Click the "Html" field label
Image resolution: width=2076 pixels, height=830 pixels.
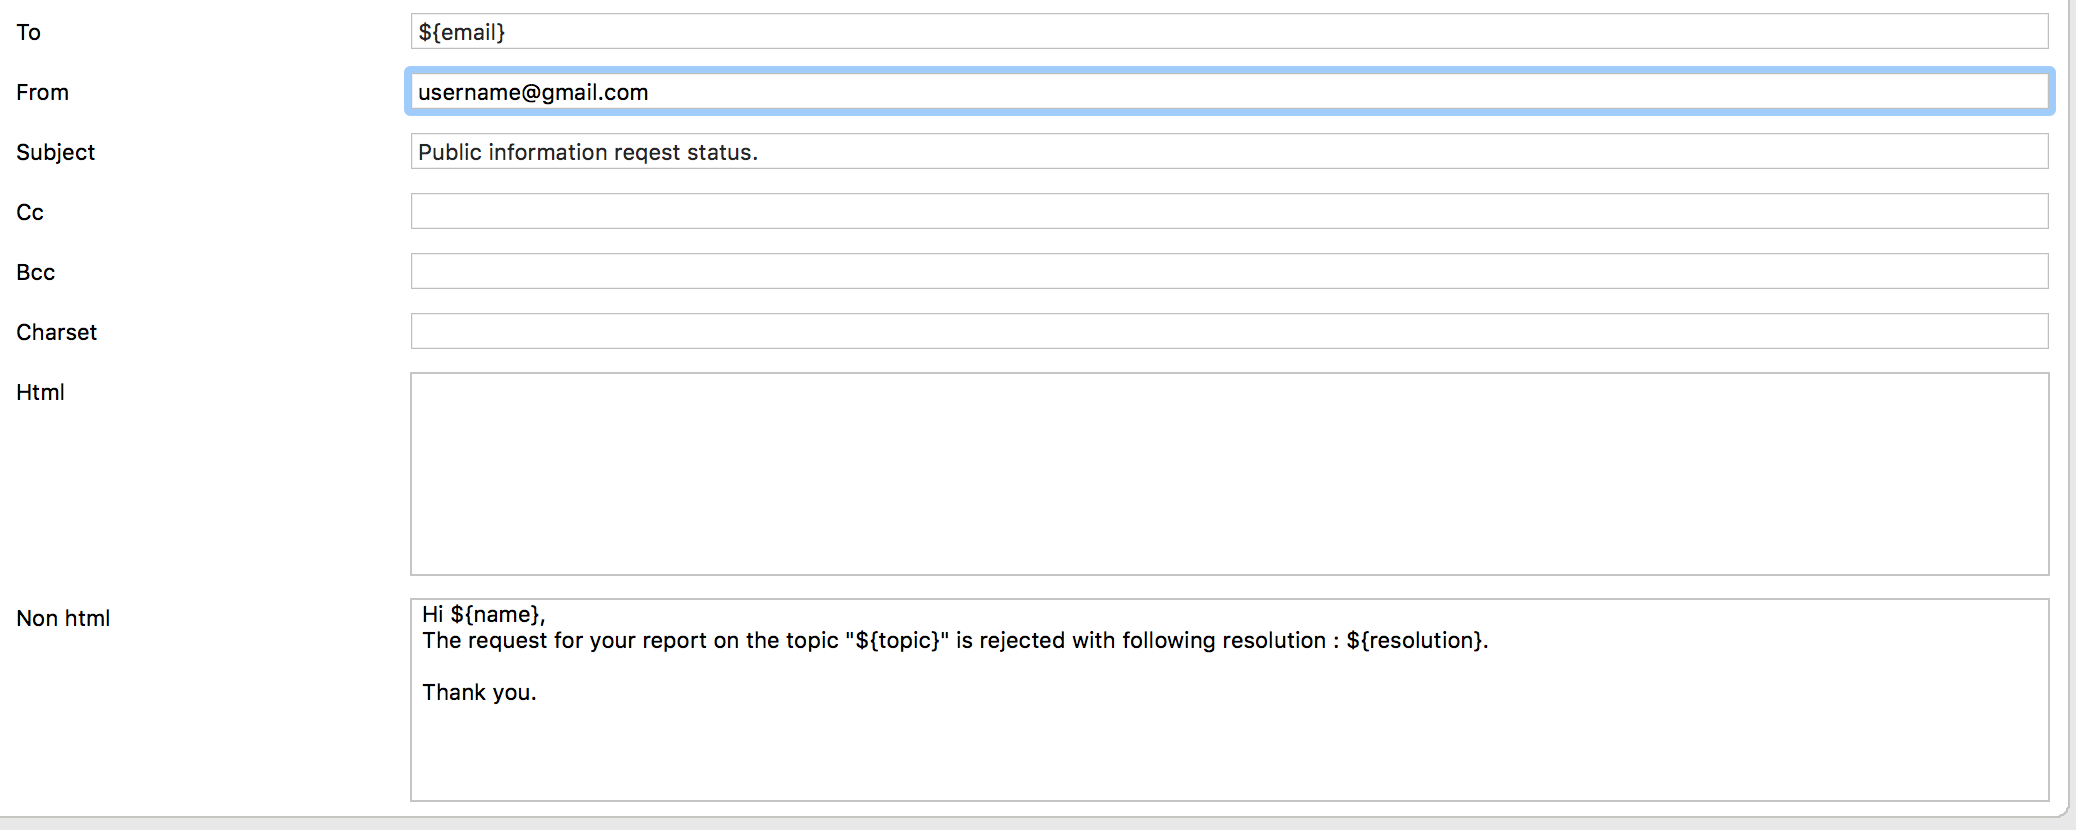pos(40,392)
